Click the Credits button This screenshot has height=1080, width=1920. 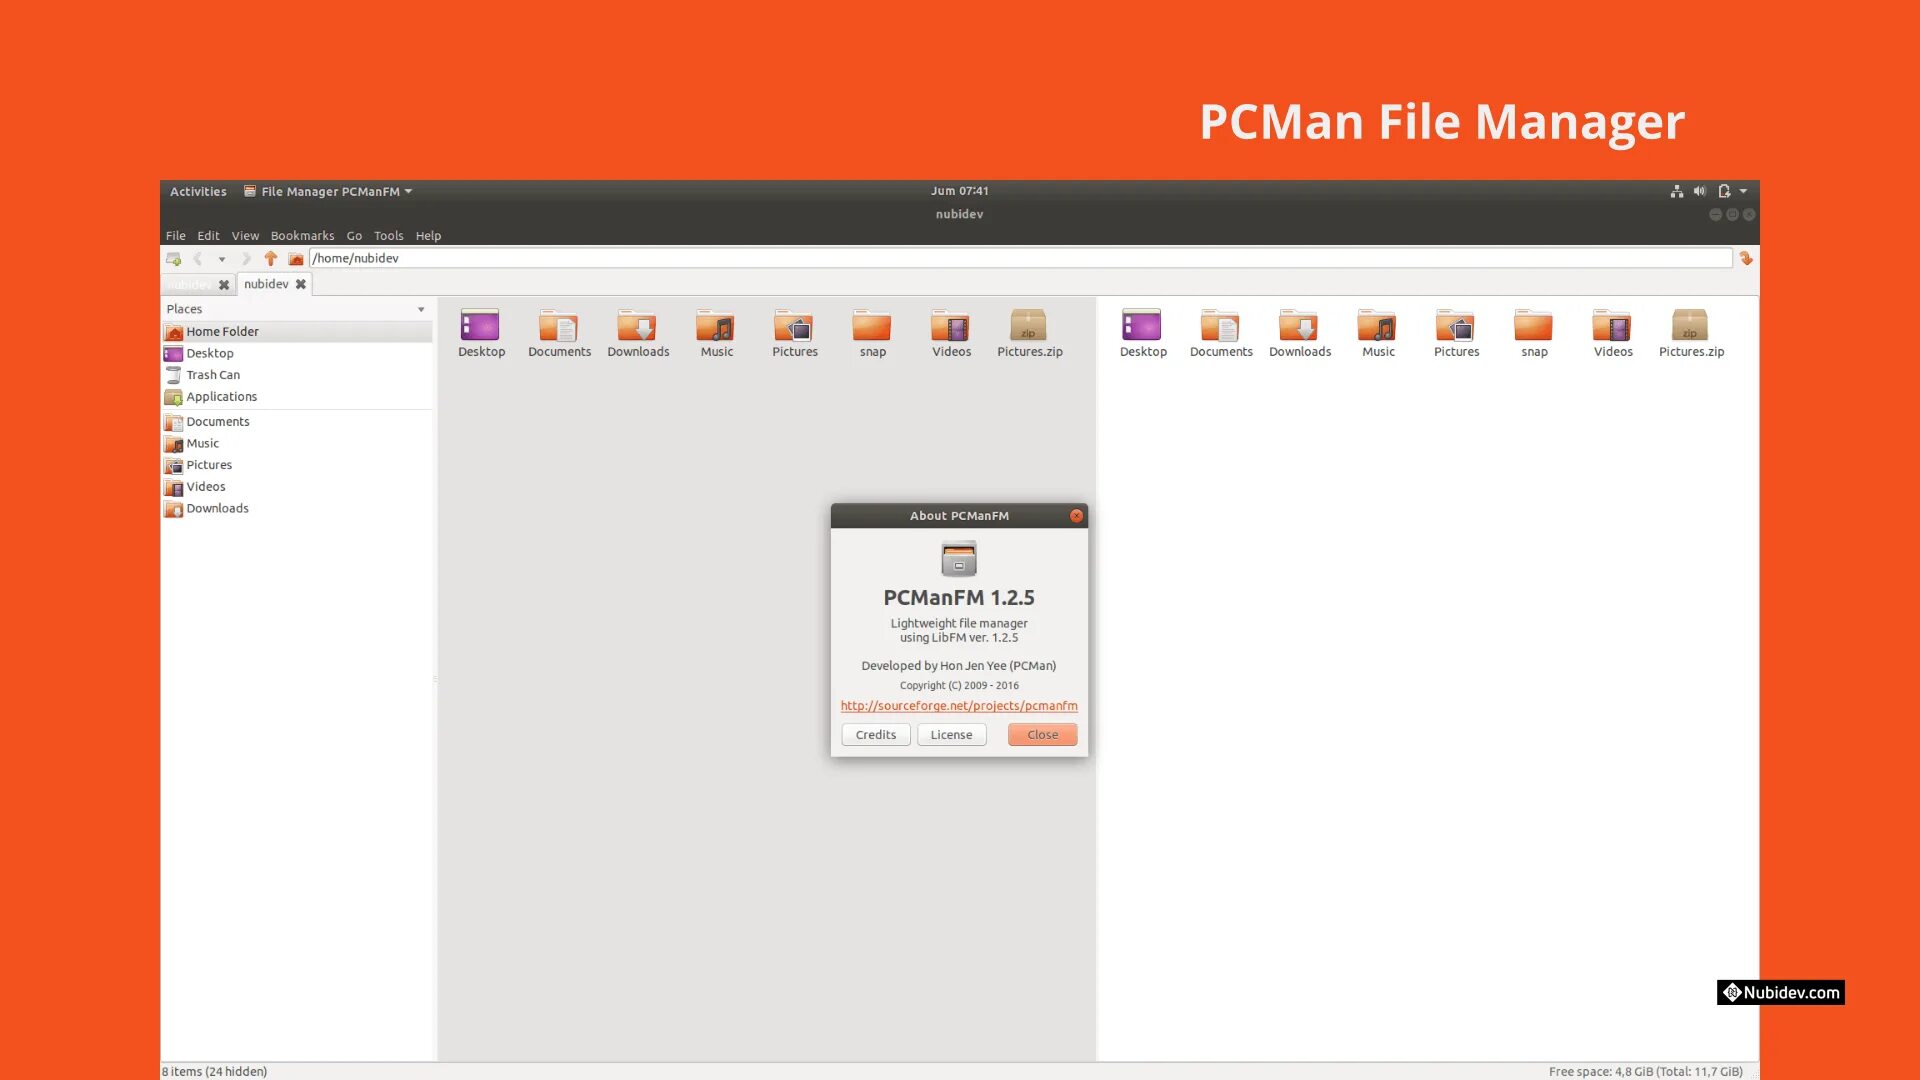[x=876, y=735]
